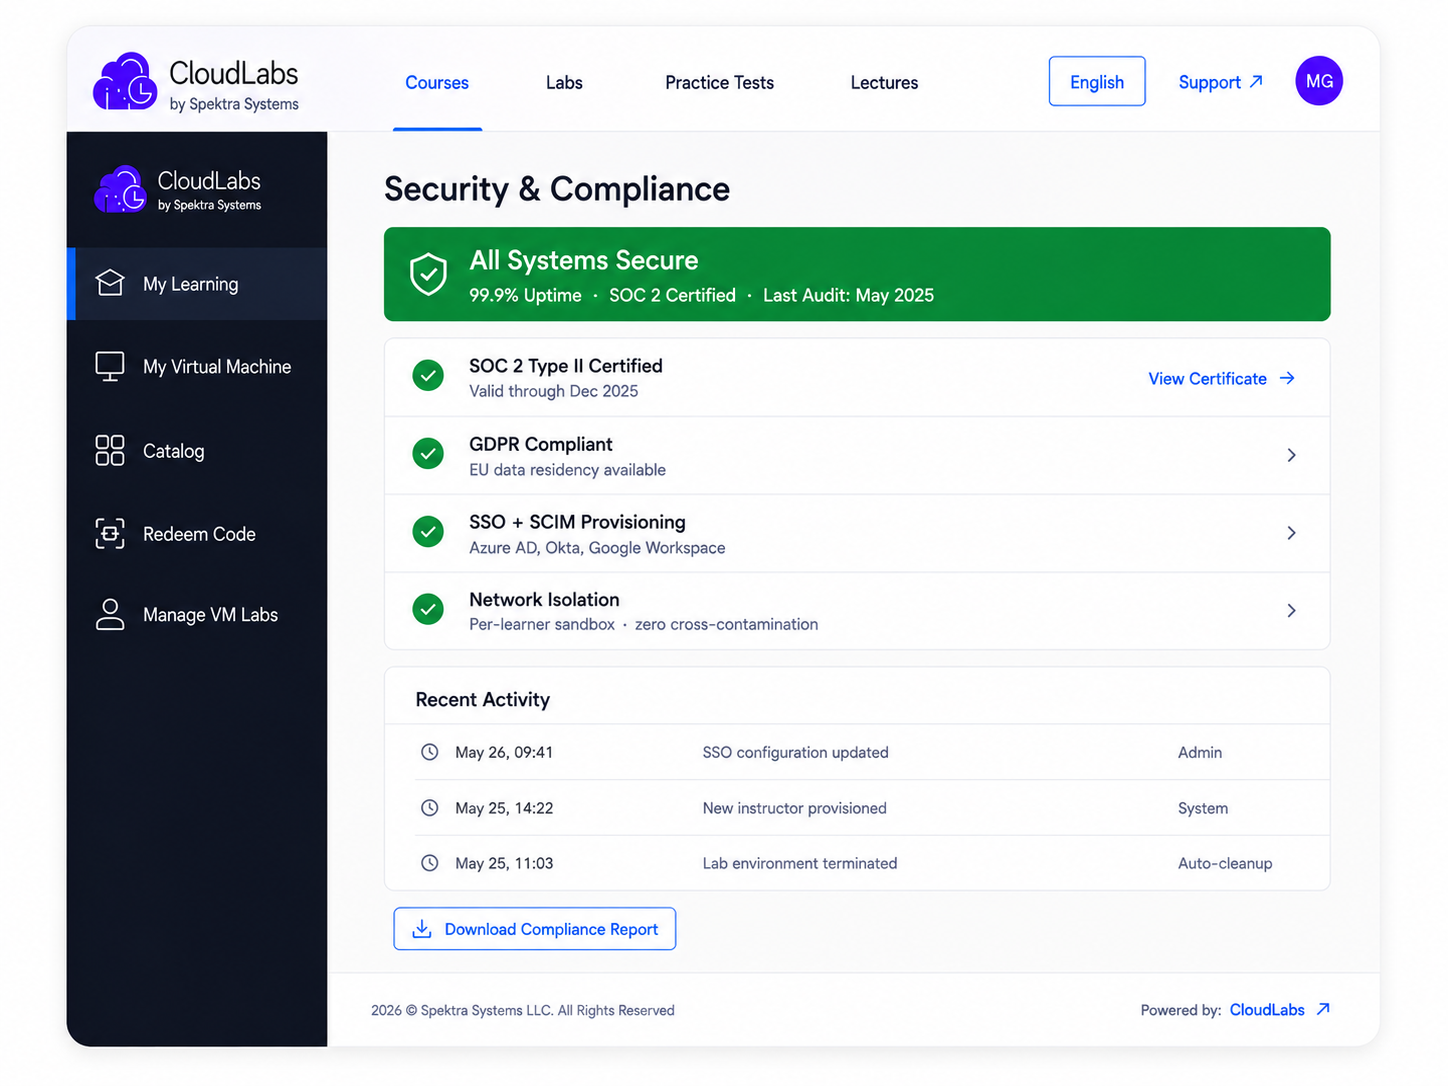
Task: Click the clock icon on the May 25, 11:03 row
Action: (430, 862)
